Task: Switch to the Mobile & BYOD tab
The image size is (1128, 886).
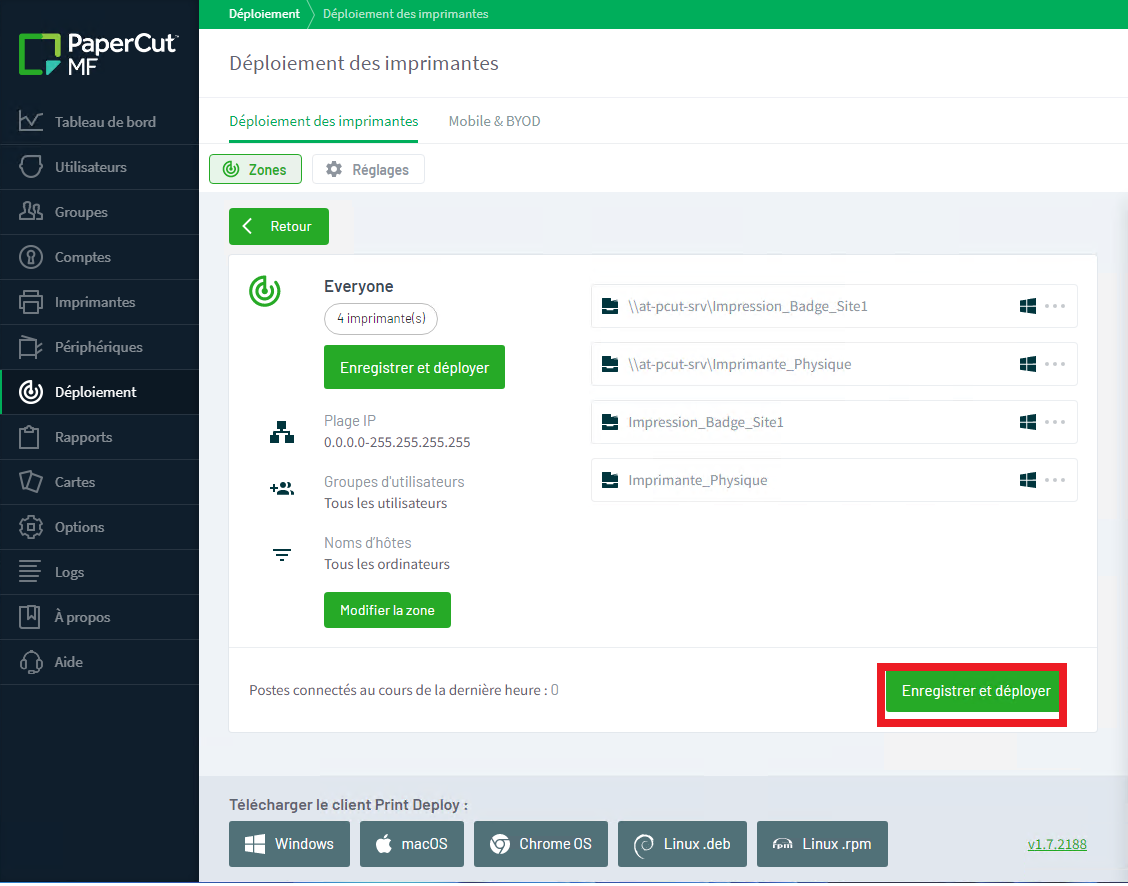Action: click(x=492, y=120)
